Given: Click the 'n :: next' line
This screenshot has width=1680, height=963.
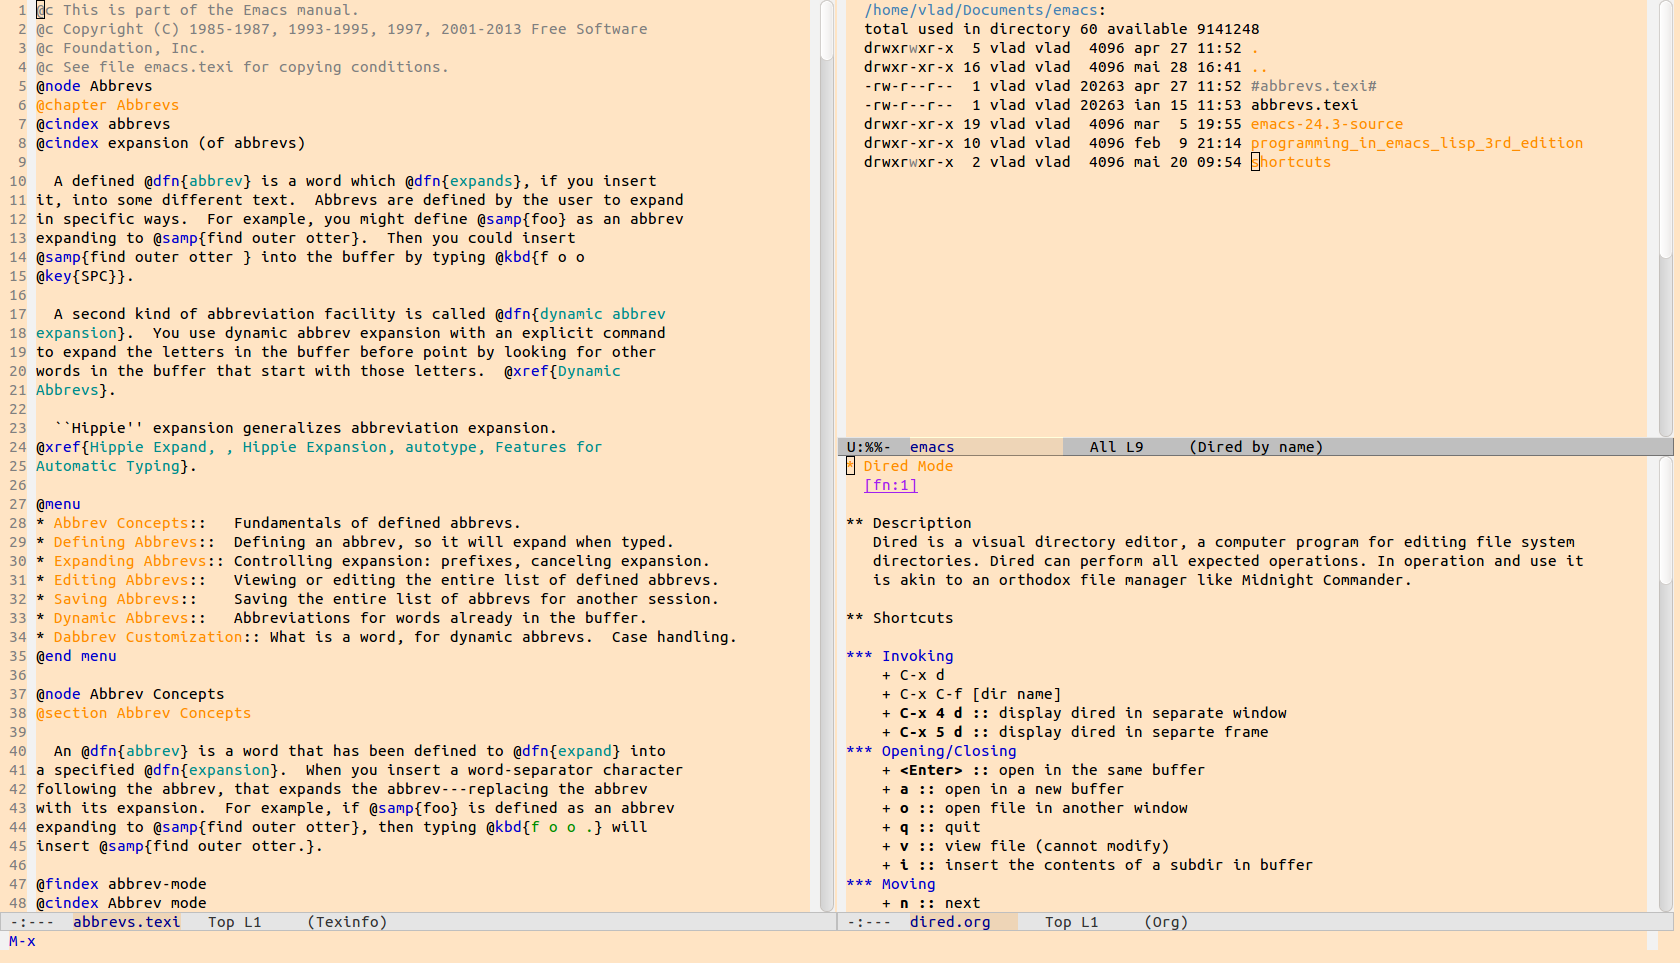Looking at the screenshot, I should (x=931, y=903).
